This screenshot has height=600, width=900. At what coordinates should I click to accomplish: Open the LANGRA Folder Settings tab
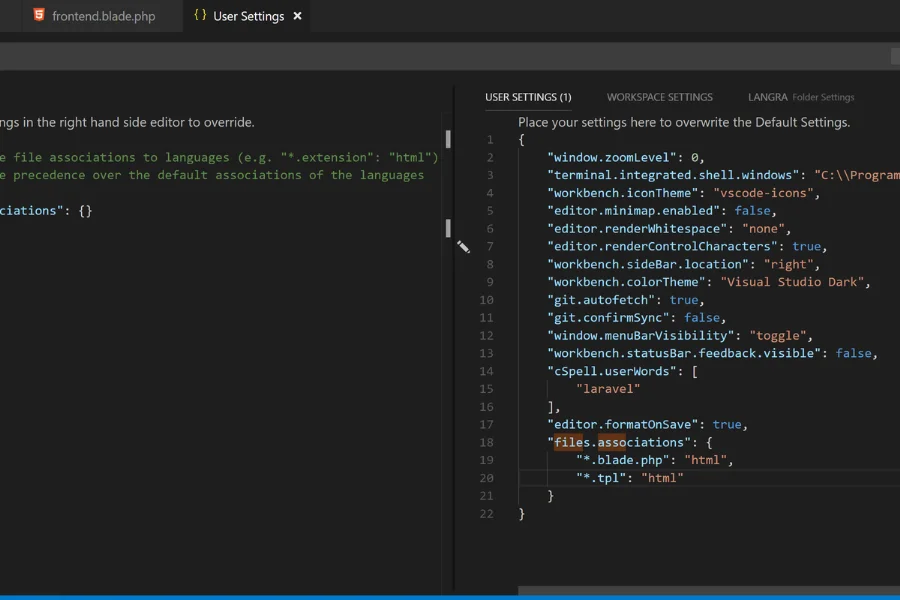800,97
